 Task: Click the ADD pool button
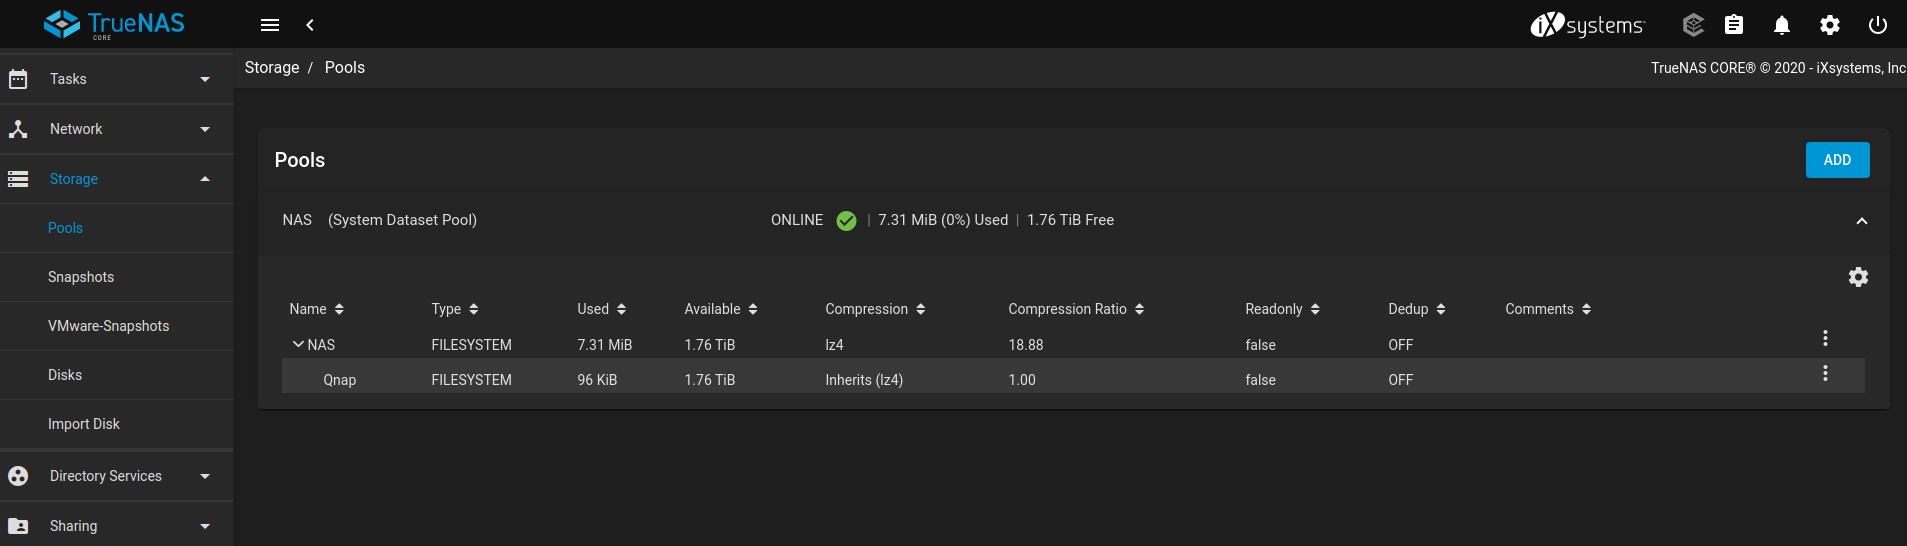click(1837, 160)
